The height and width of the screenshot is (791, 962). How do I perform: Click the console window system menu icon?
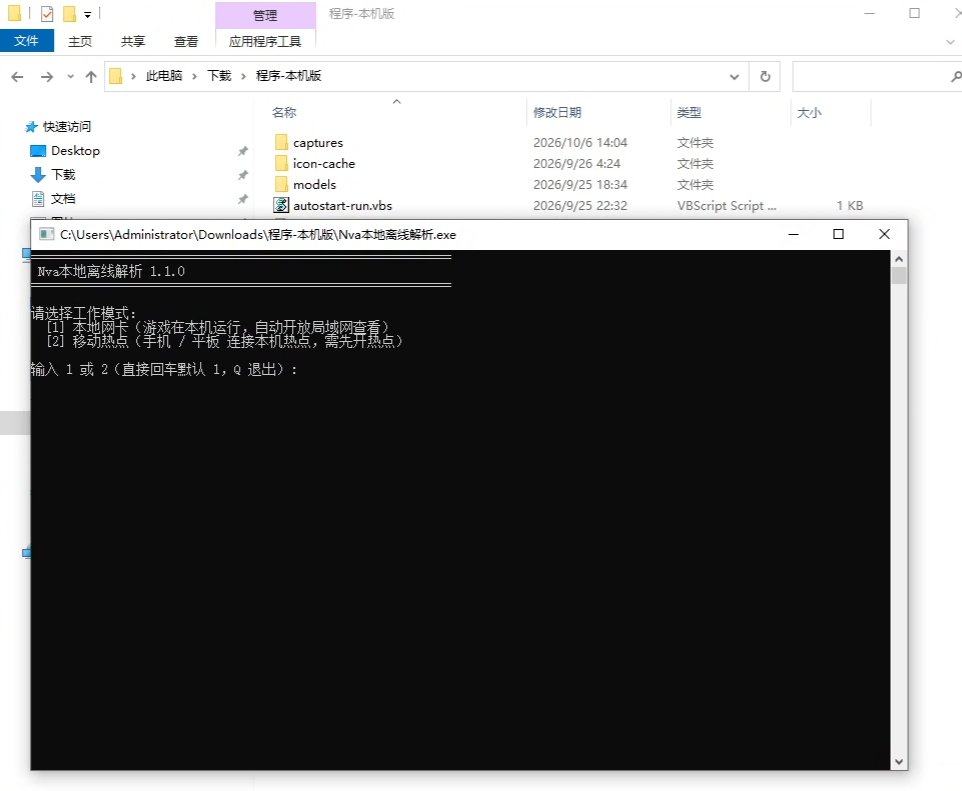coord(46,234)
